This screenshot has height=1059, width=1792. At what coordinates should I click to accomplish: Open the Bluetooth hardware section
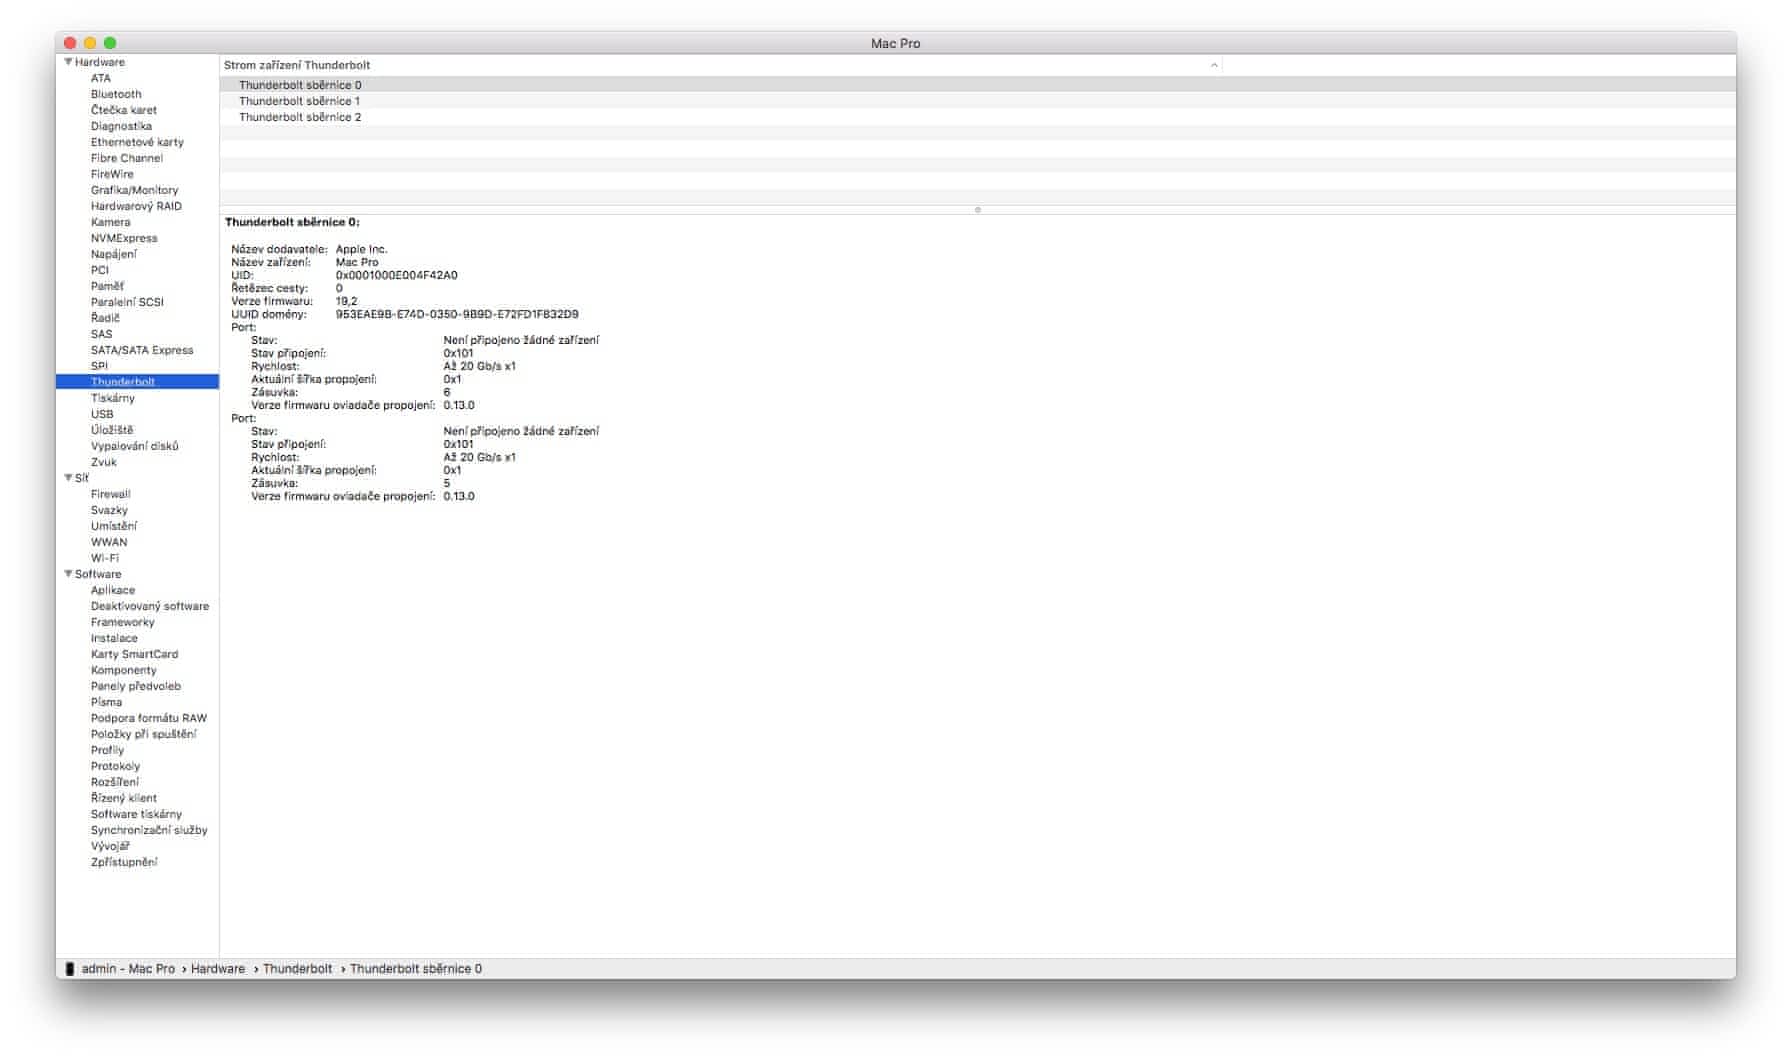point(116,94)
